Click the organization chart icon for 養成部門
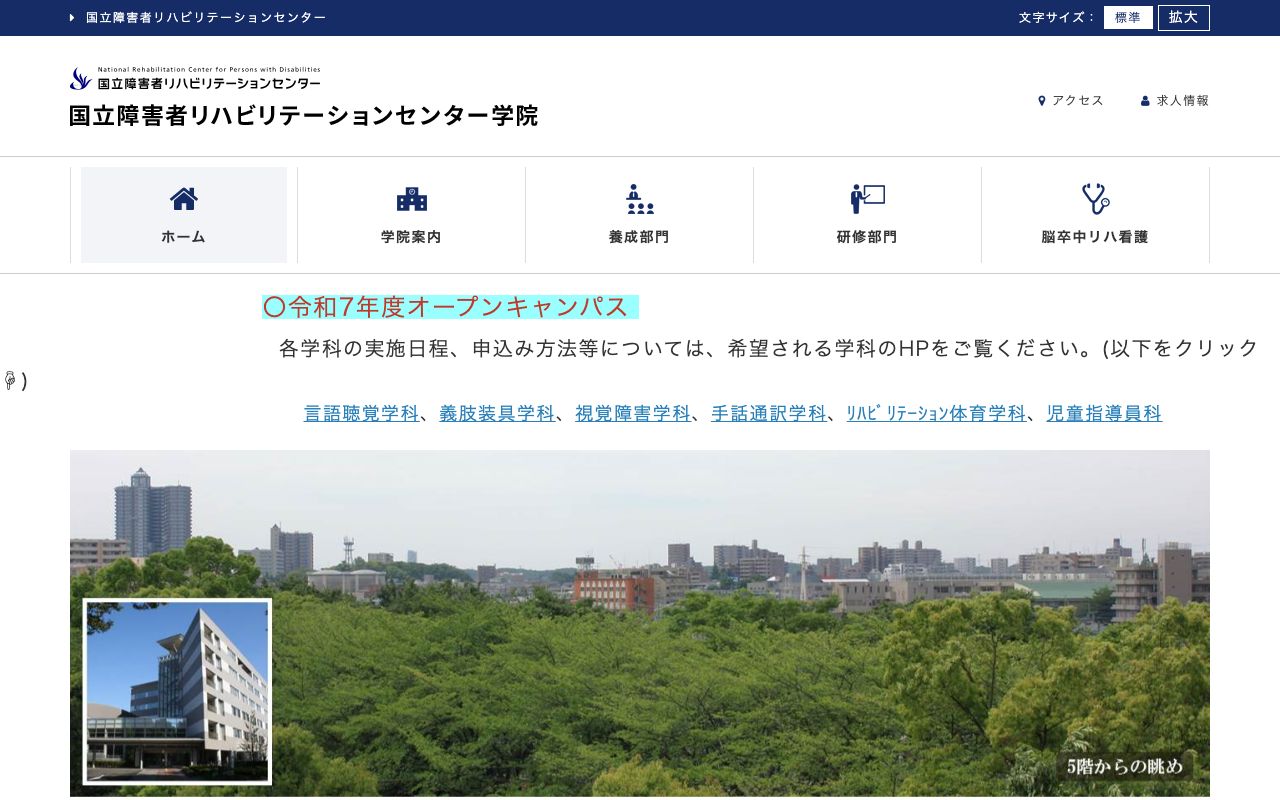This screenshot has width=1280, height=800. [639, 198]
